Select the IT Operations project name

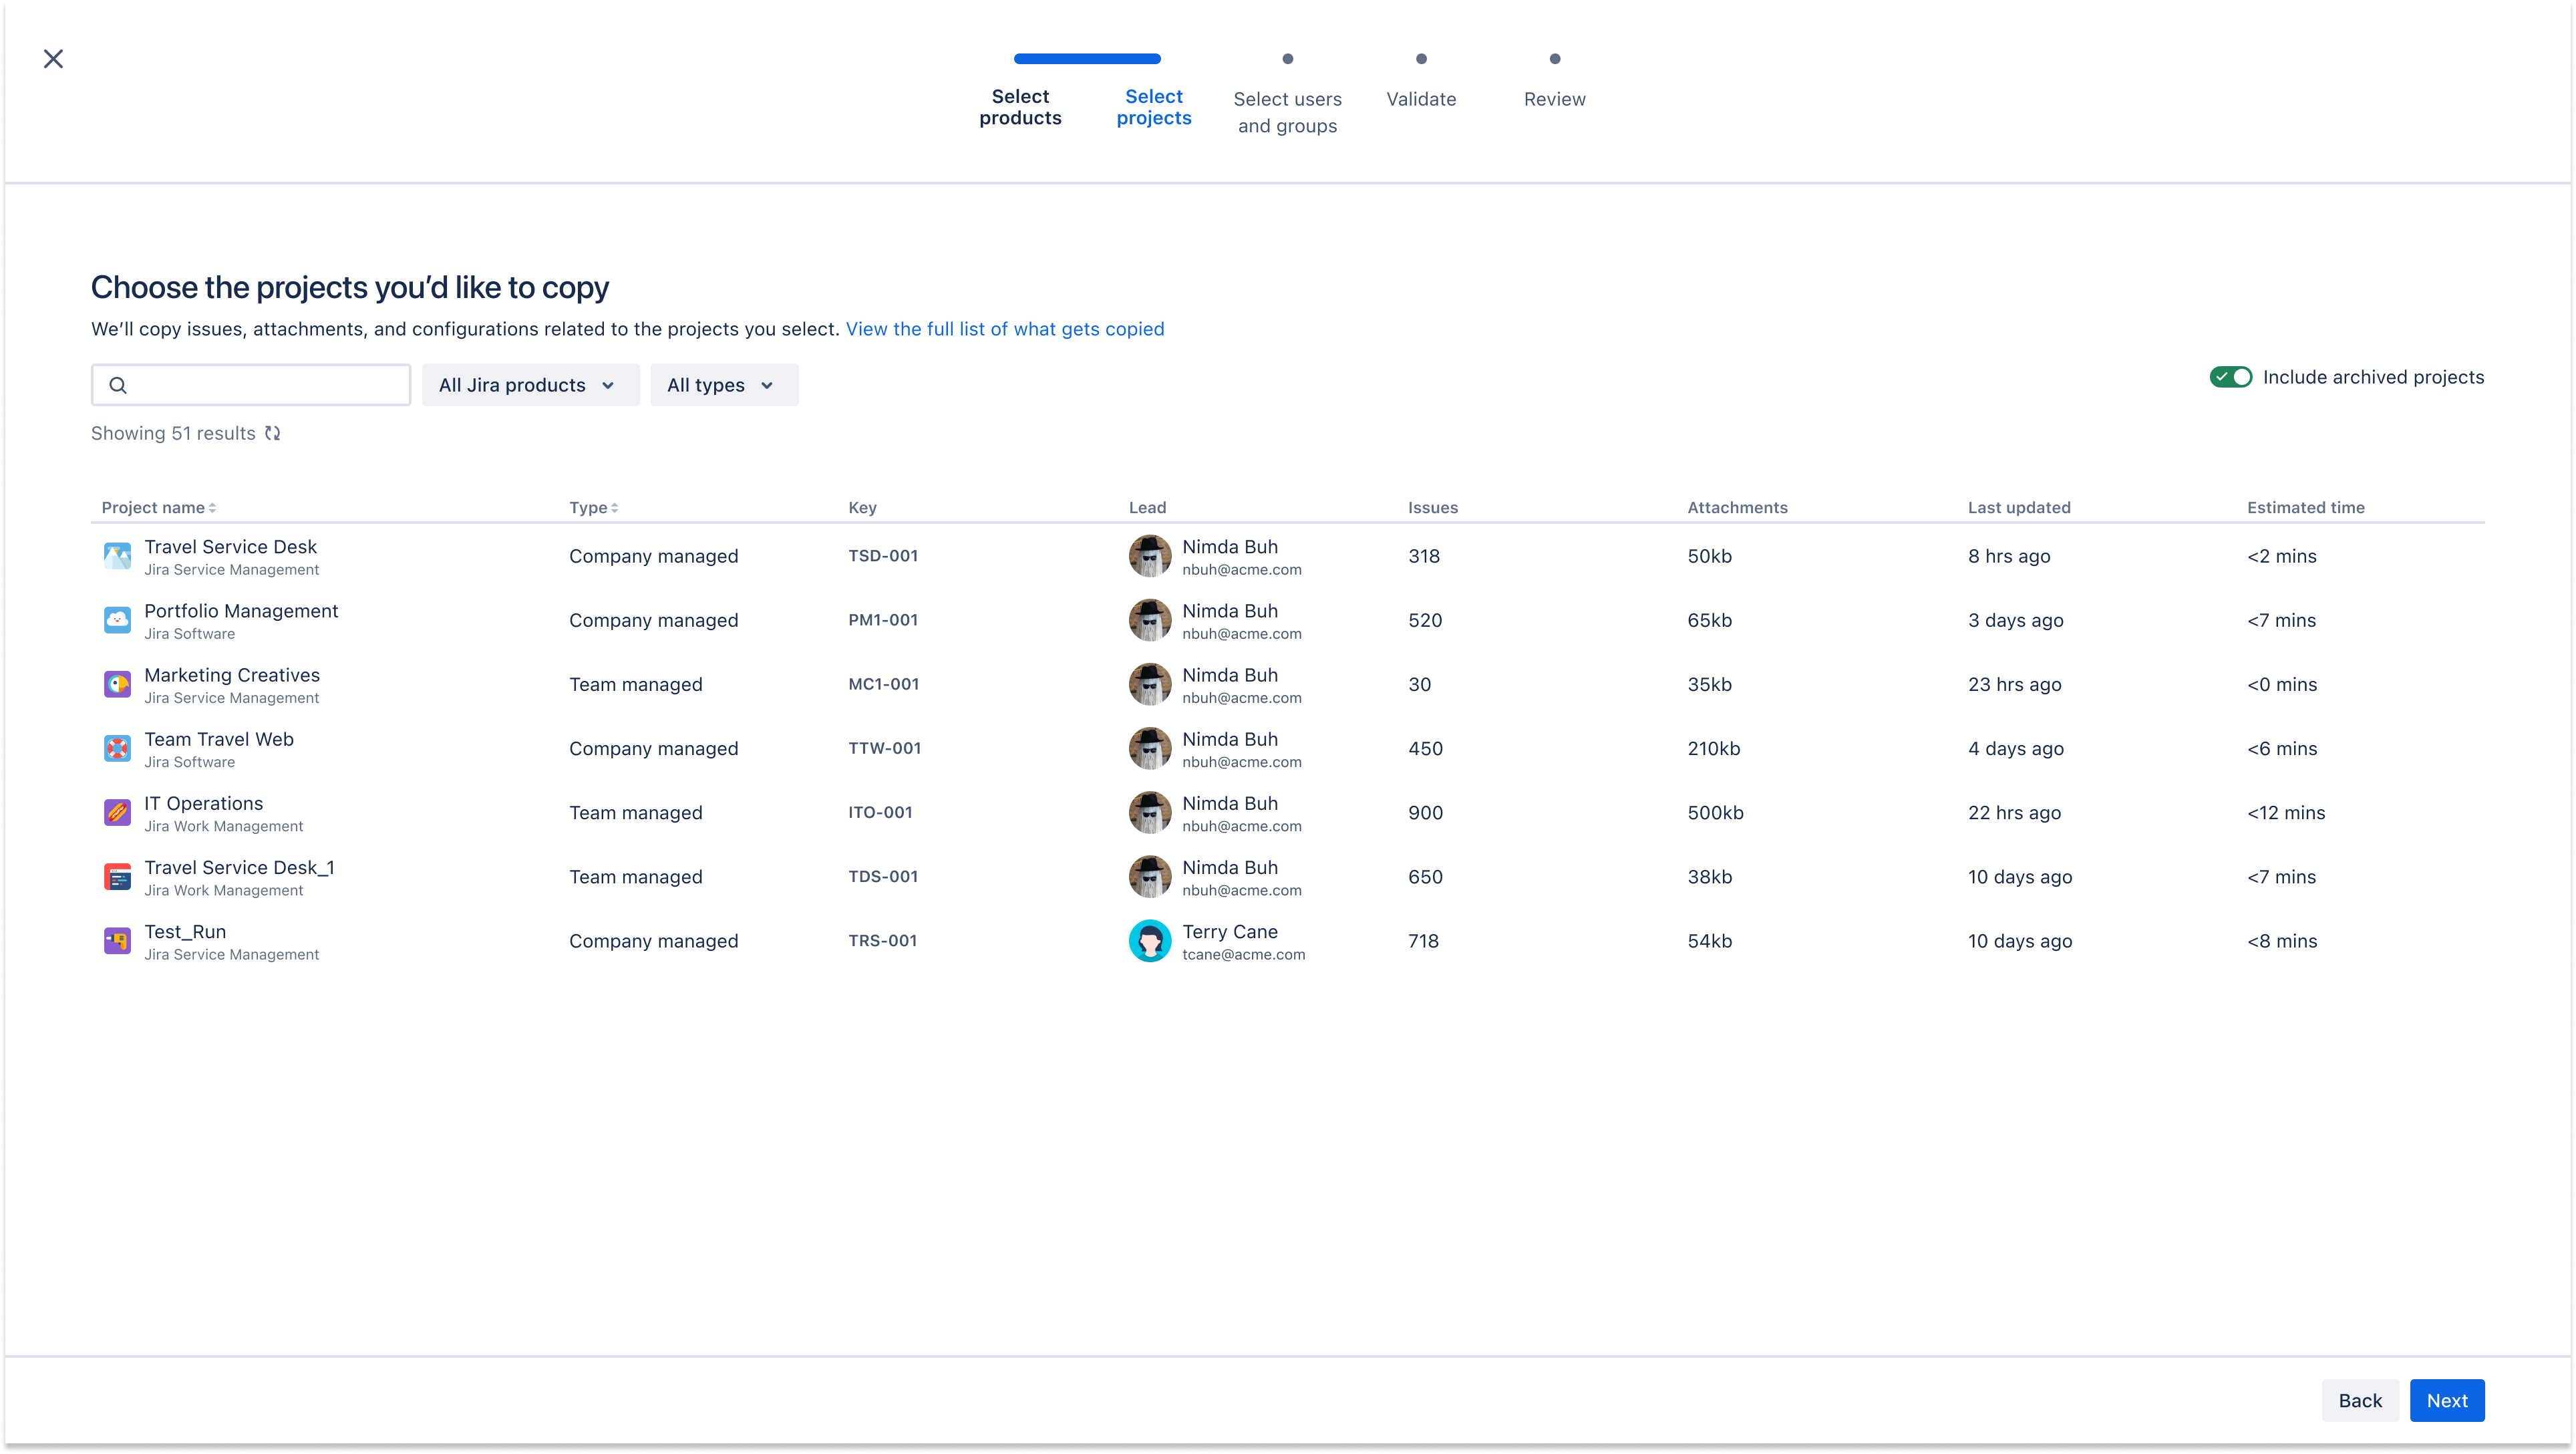(203, 803)
